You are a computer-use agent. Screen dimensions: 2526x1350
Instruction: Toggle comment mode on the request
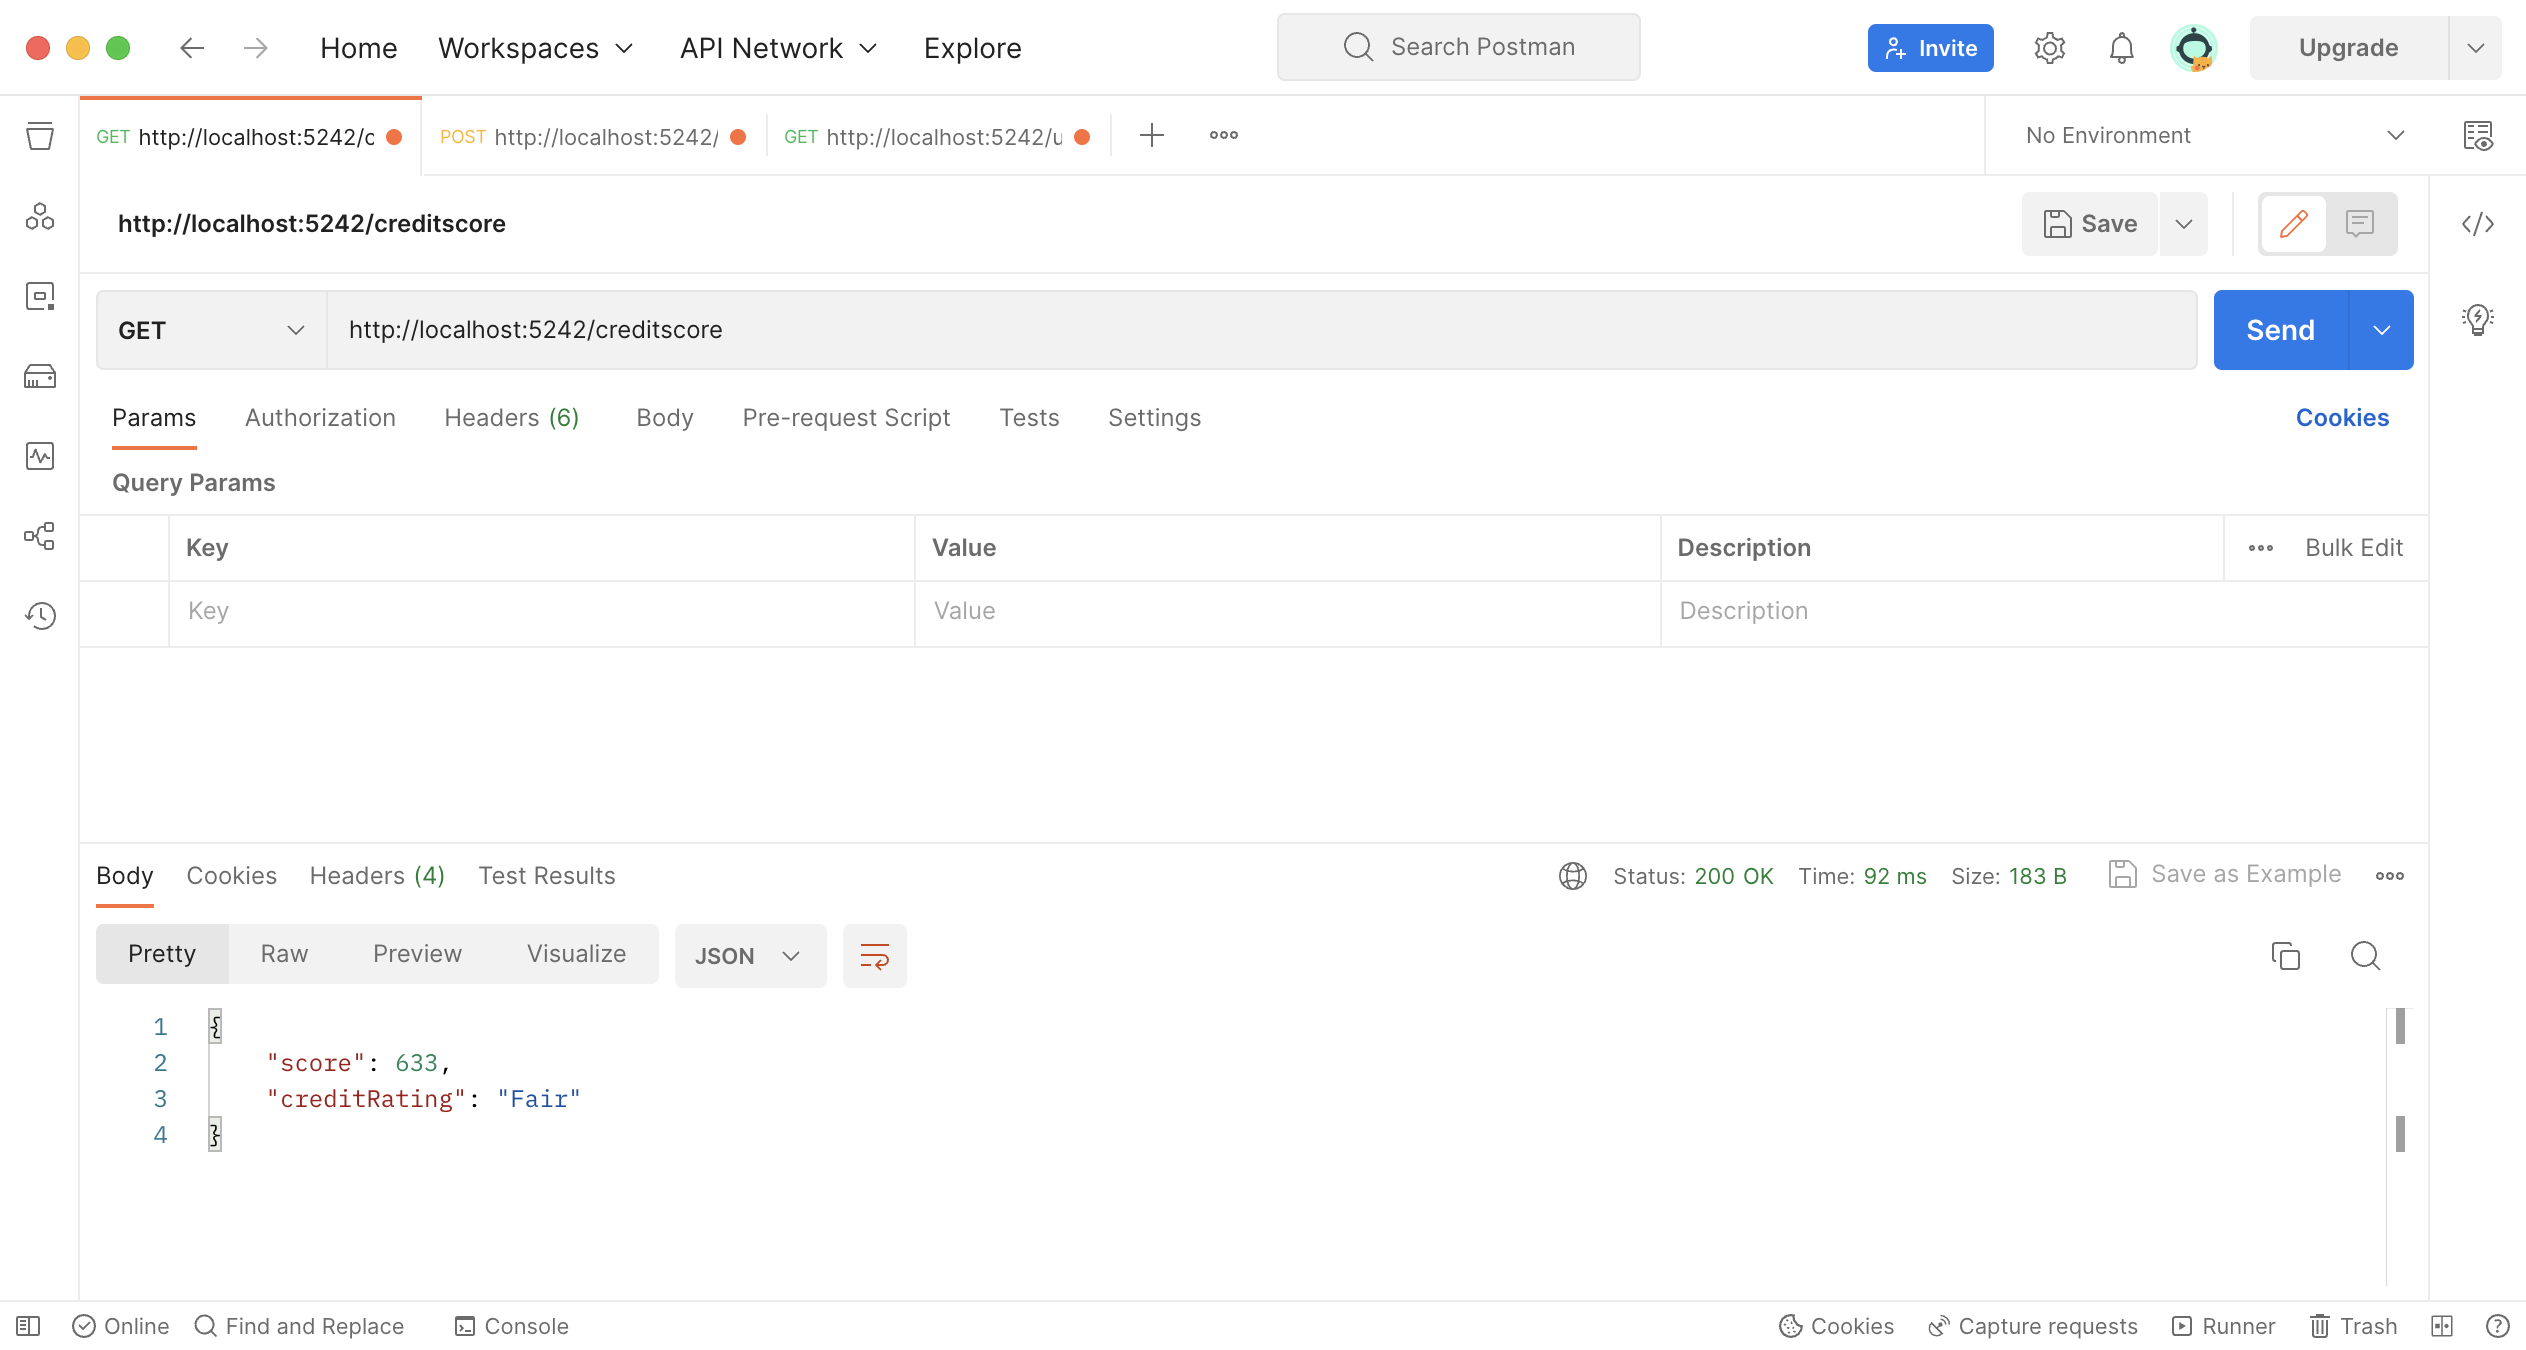coord(2359,224)
